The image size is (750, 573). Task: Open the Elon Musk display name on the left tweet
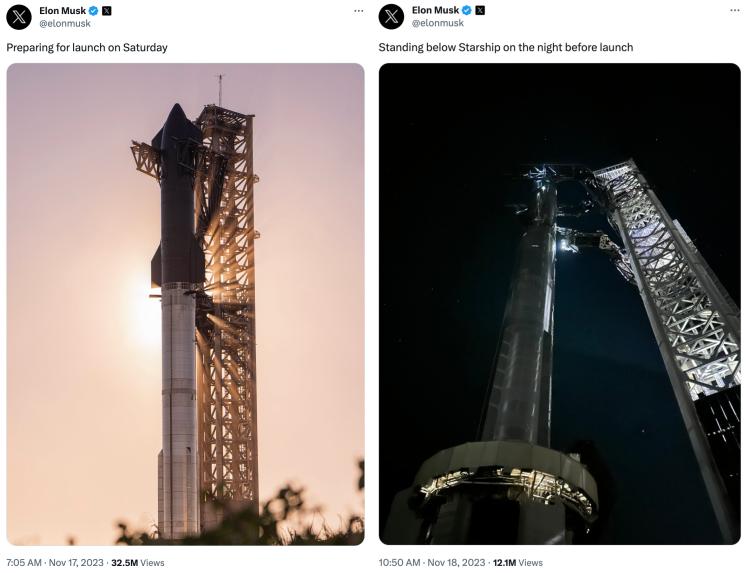pyautogui.click(x=62, y=11)
